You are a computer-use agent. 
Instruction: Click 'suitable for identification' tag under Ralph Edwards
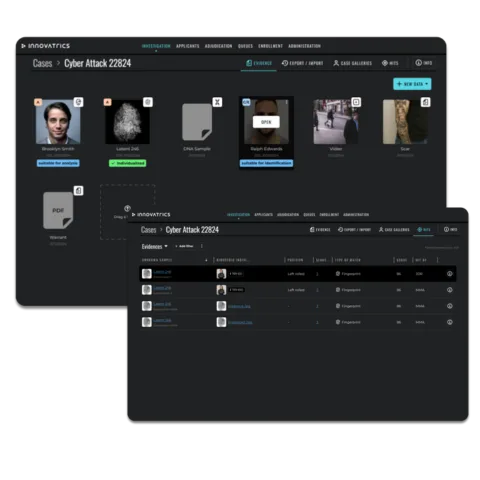[266, 163]
